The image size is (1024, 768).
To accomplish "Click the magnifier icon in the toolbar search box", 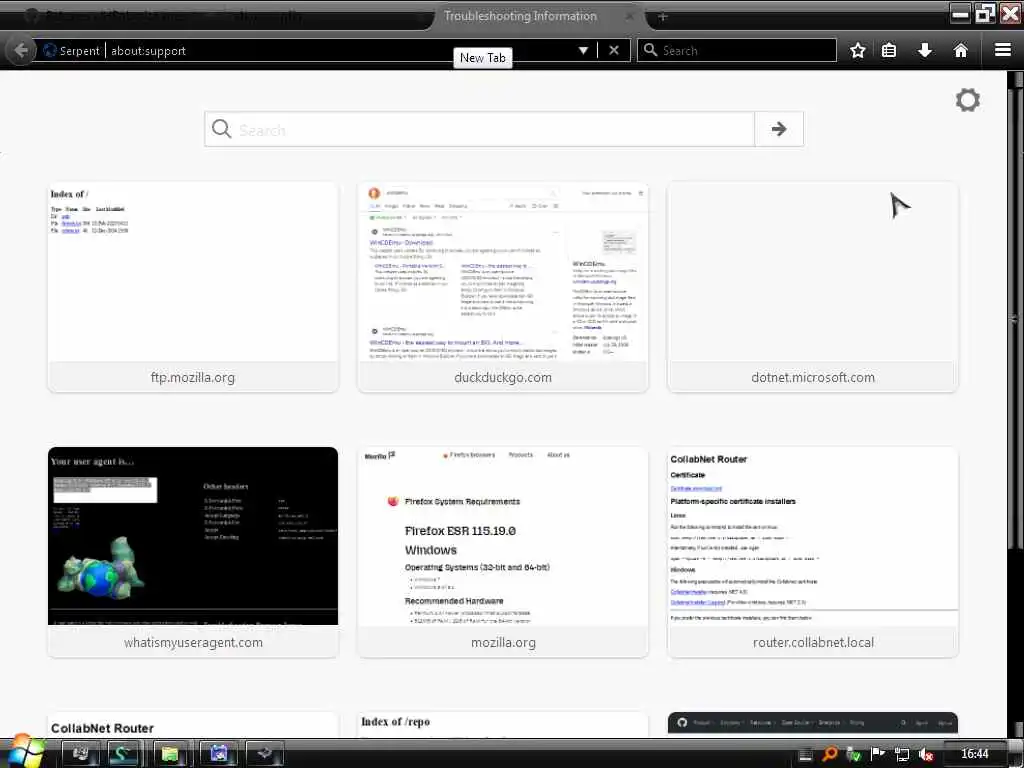I will 650,50.
